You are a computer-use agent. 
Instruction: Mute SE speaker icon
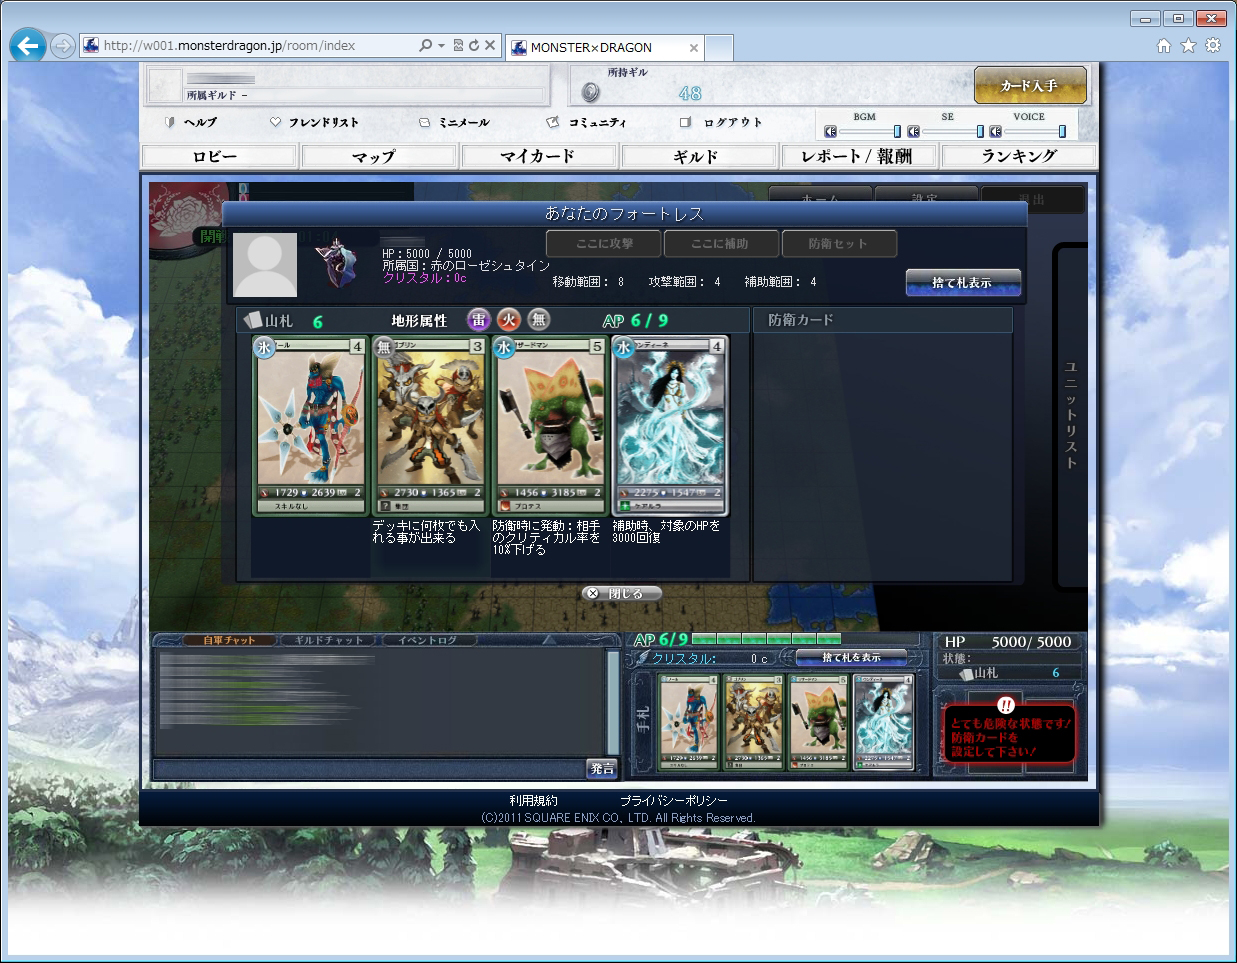pos(913,131)
